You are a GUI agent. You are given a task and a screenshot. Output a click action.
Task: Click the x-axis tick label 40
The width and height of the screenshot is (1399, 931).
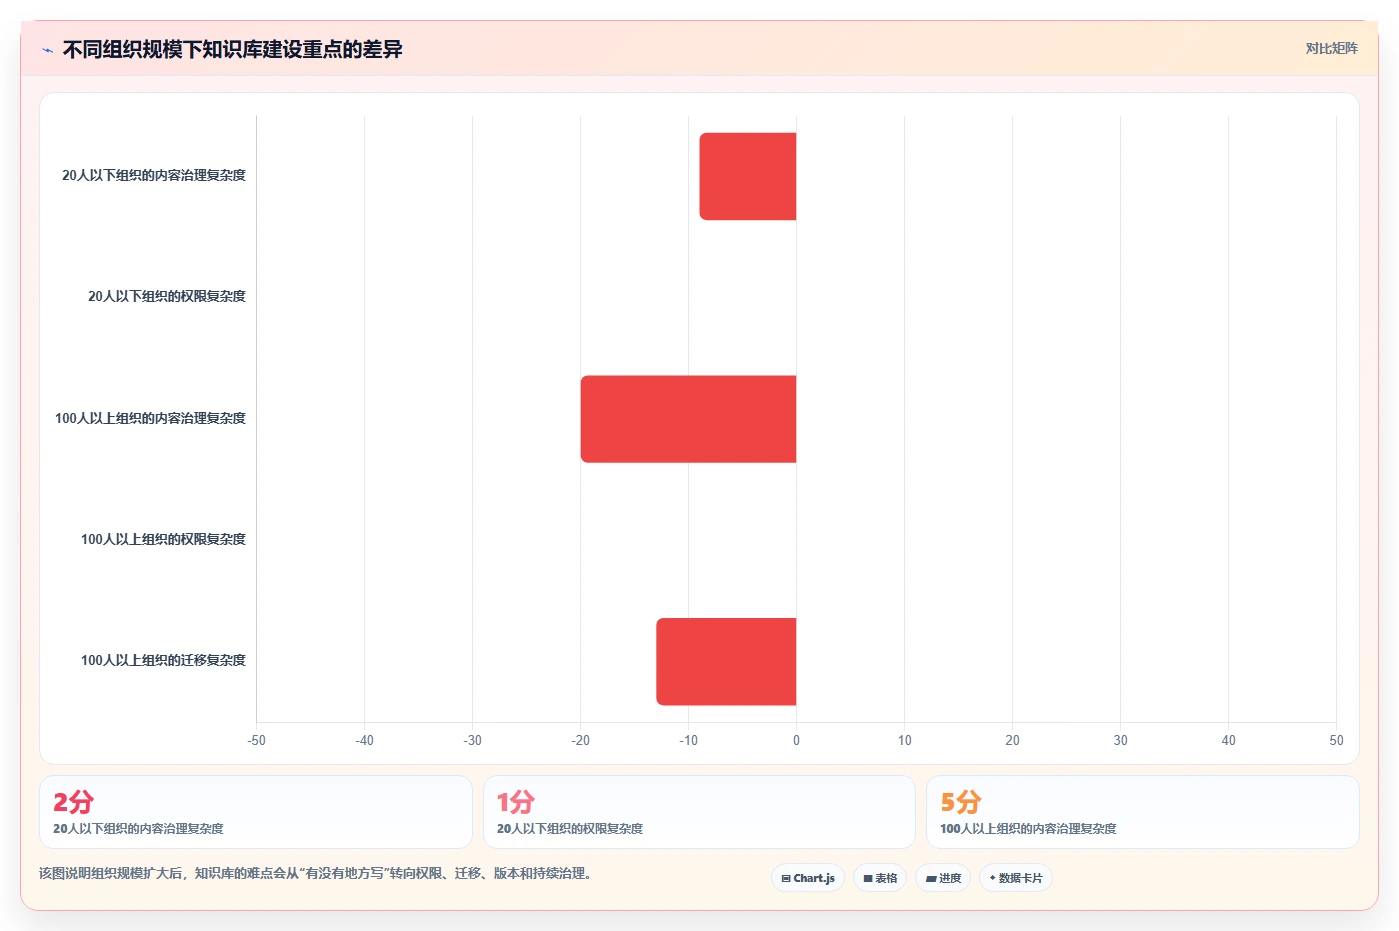point(1228,740)
